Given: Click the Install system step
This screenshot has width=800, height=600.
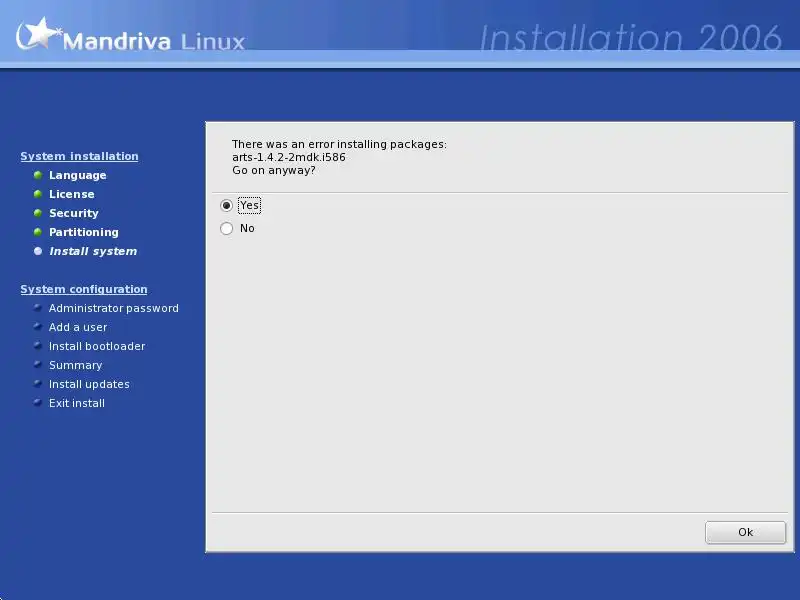Looking at the screenshot, I should coord(93,251).
